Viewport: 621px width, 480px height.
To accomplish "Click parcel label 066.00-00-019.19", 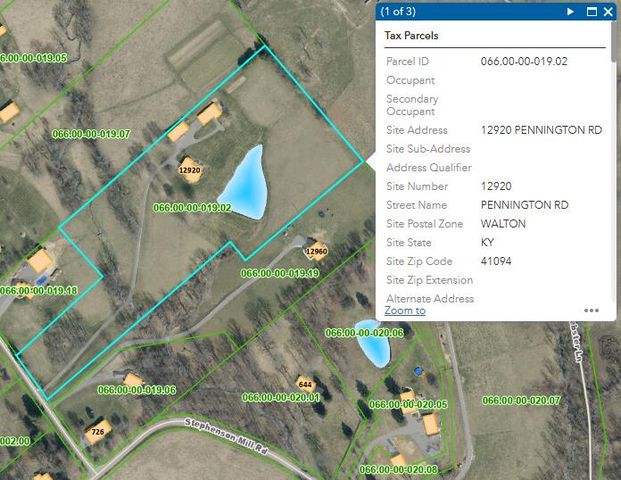I will click(280, 273).
